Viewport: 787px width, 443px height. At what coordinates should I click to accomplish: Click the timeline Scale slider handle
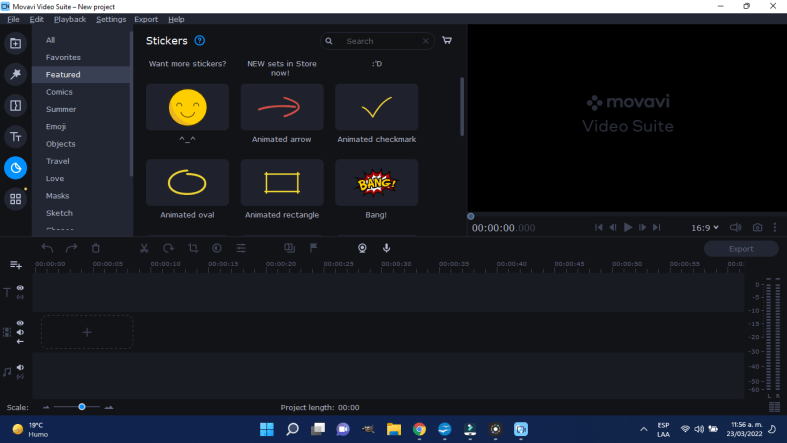(81, 407)
